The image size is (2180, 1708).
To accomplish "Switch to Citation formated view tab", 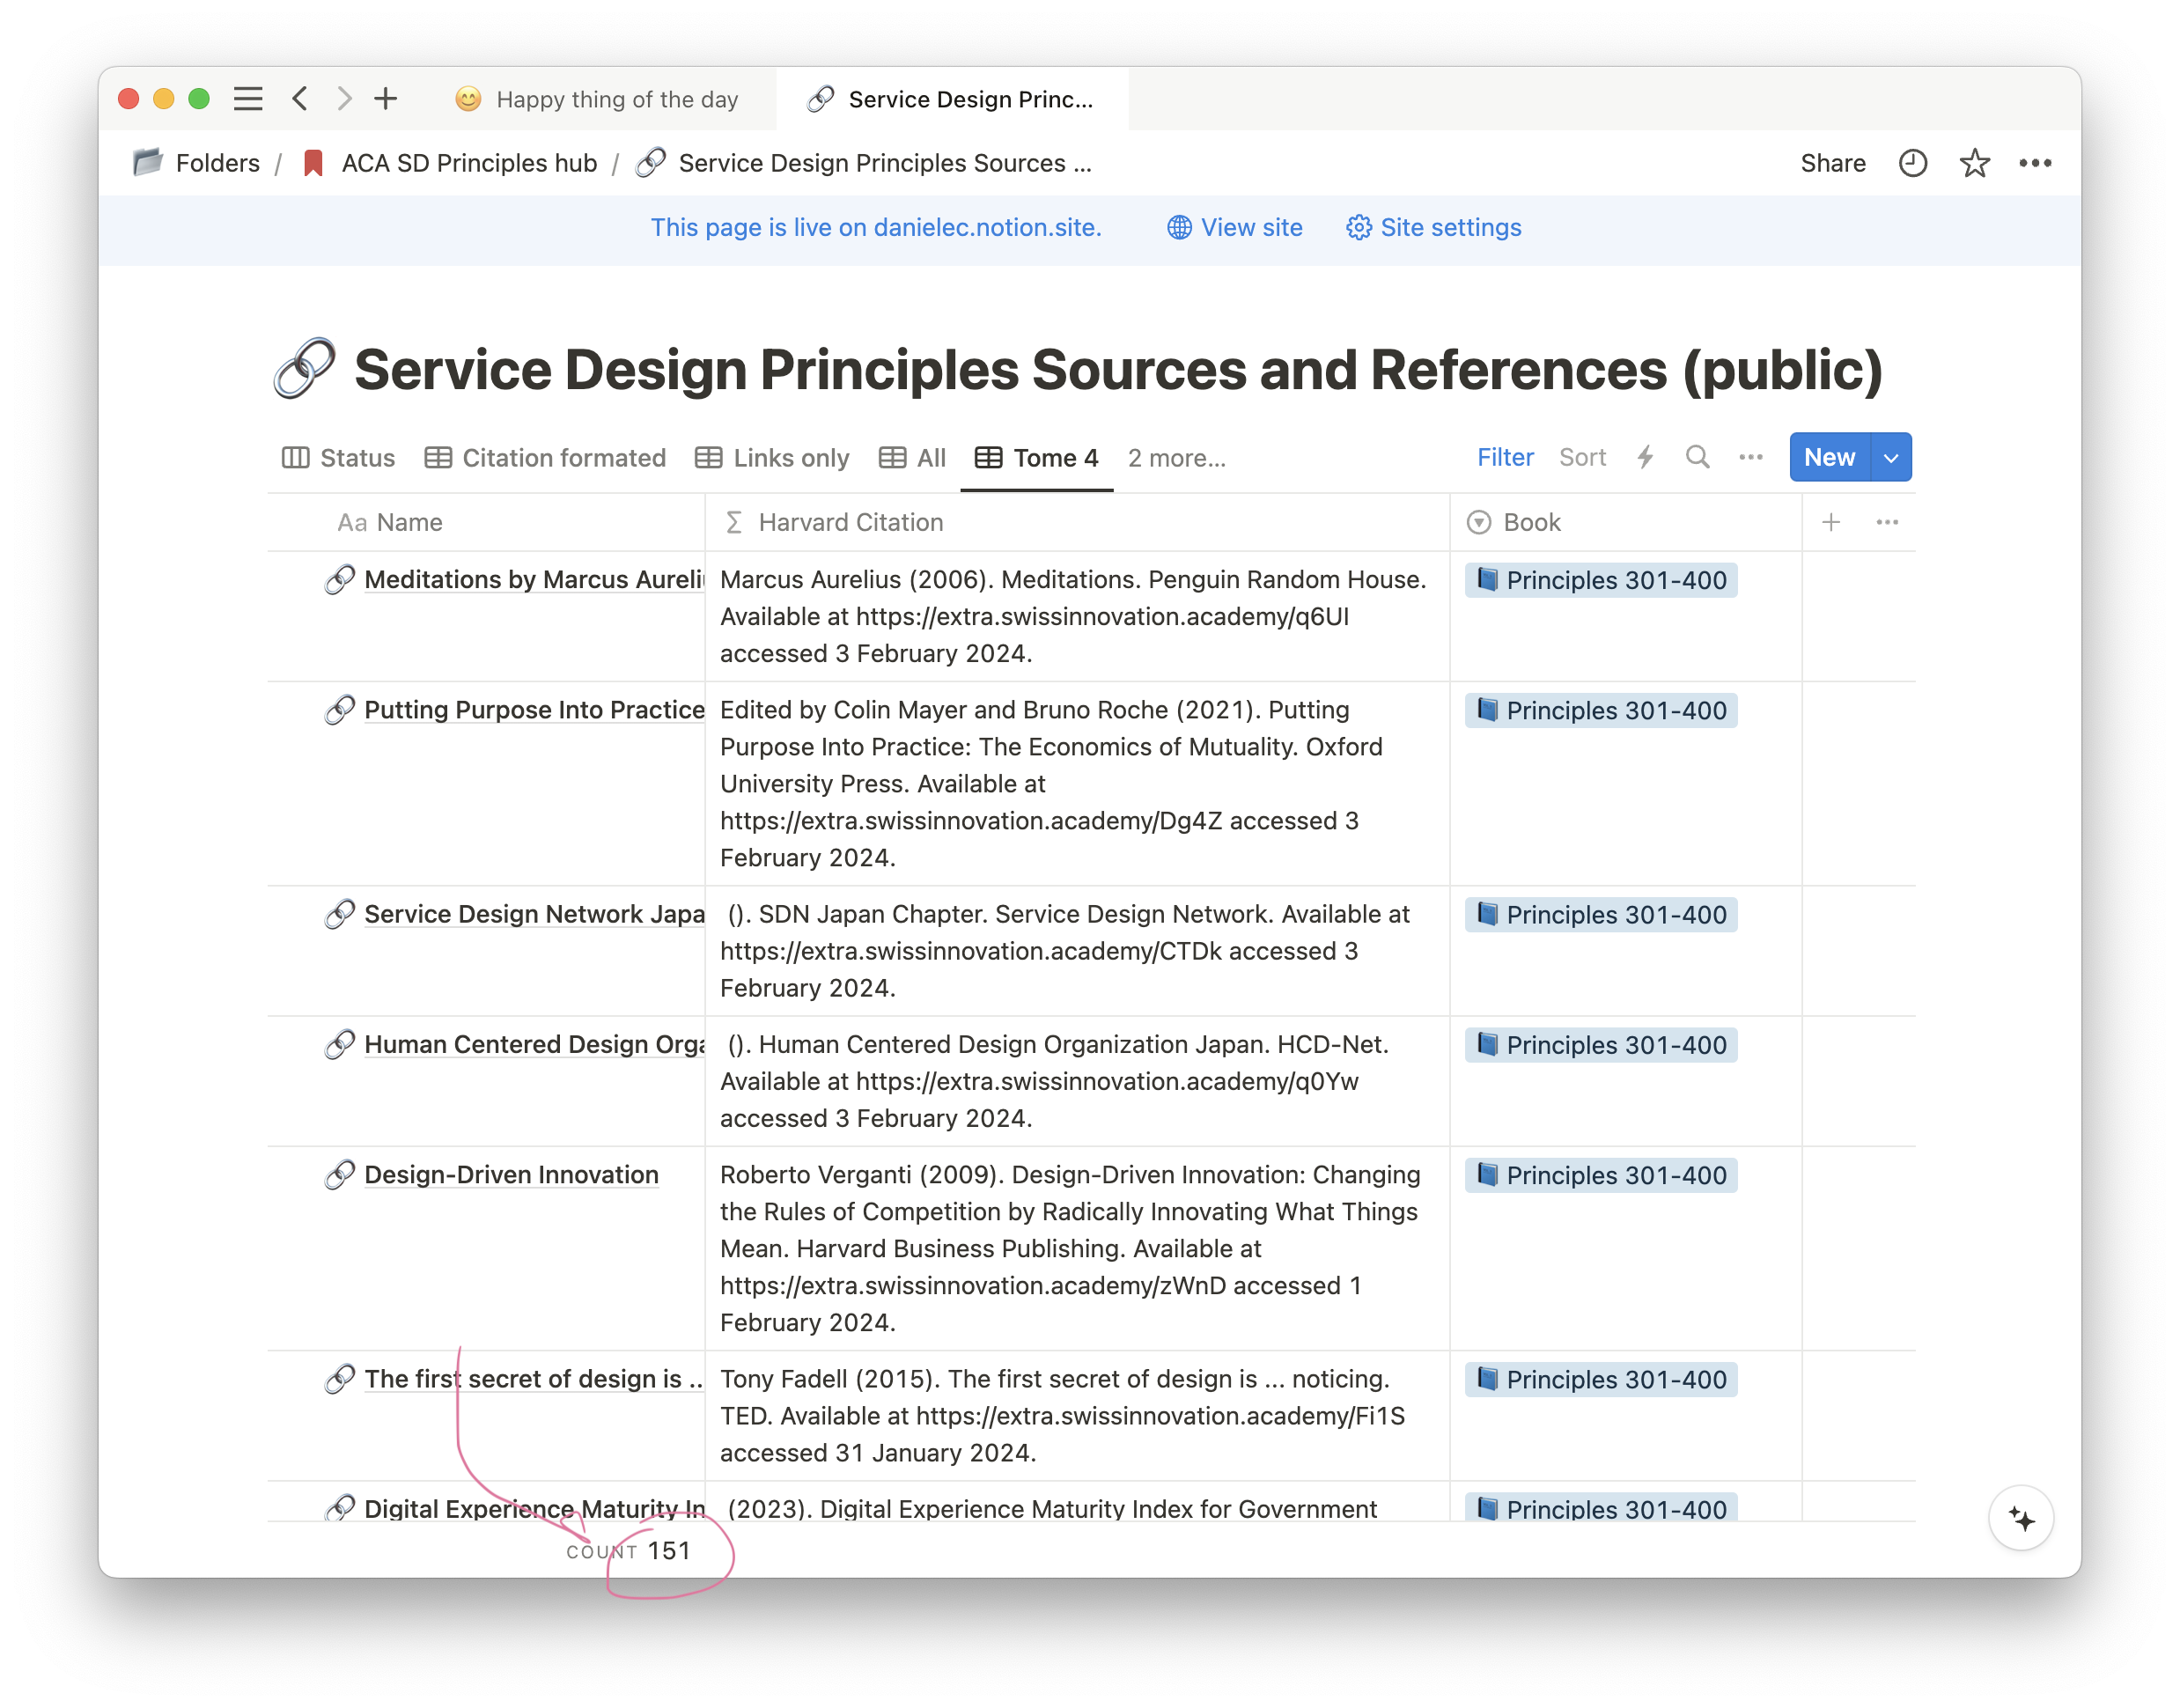I will coord(546,458).
